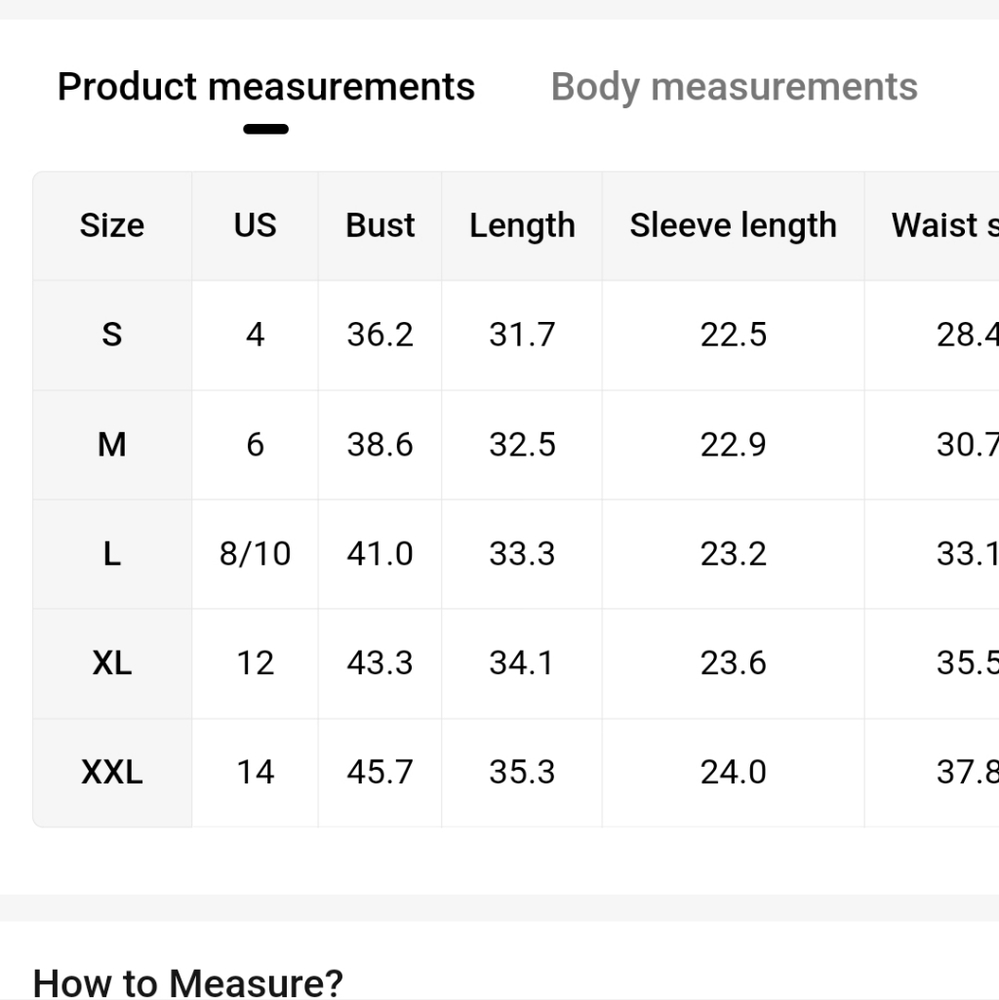The width and height of the screenshot is (999, 1000).
Task: Select the Sleeve length column header
Action: 733,226
